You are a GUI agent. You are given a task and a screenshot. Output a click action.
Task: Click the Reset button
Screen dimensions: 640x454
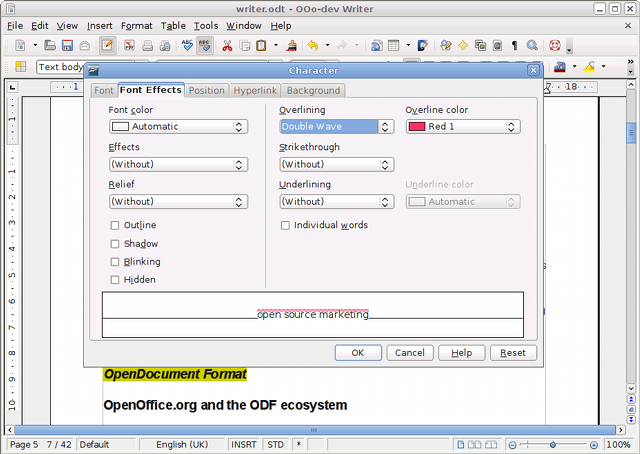(x=514, y=353)
